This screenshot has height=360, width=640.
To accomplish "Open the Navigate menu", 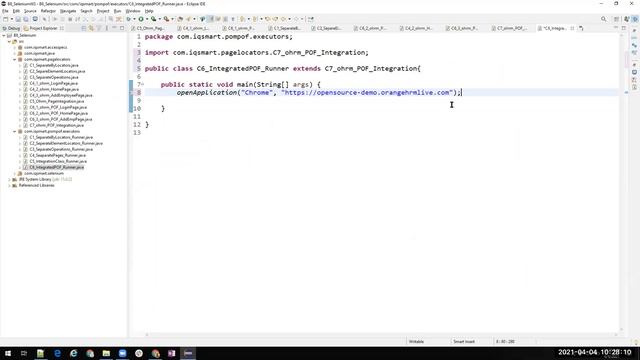I will tap(68, 11).
